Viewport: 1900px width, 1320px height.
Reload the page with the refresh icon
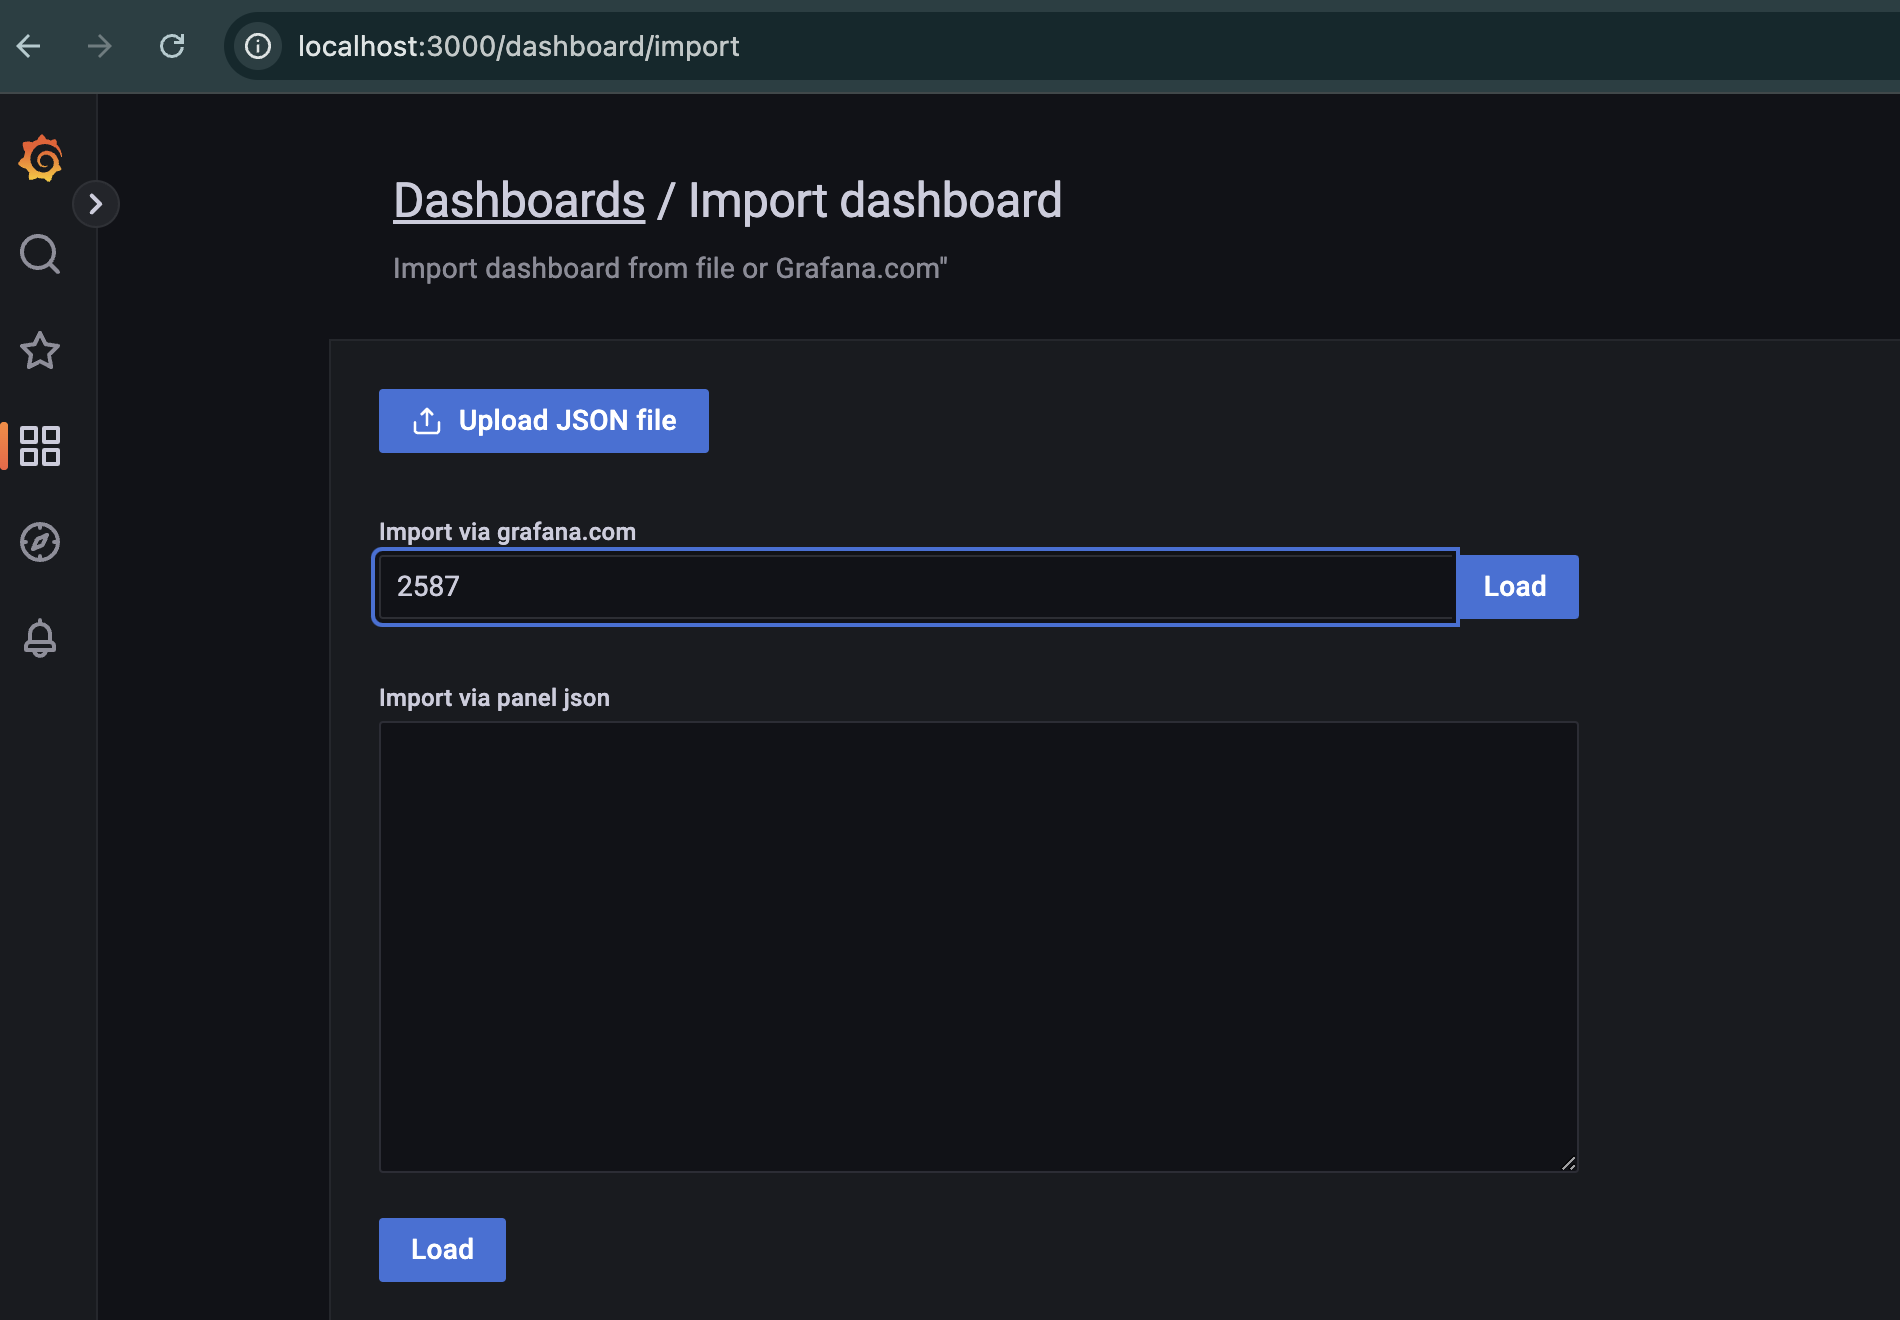[x=172, y=46]
